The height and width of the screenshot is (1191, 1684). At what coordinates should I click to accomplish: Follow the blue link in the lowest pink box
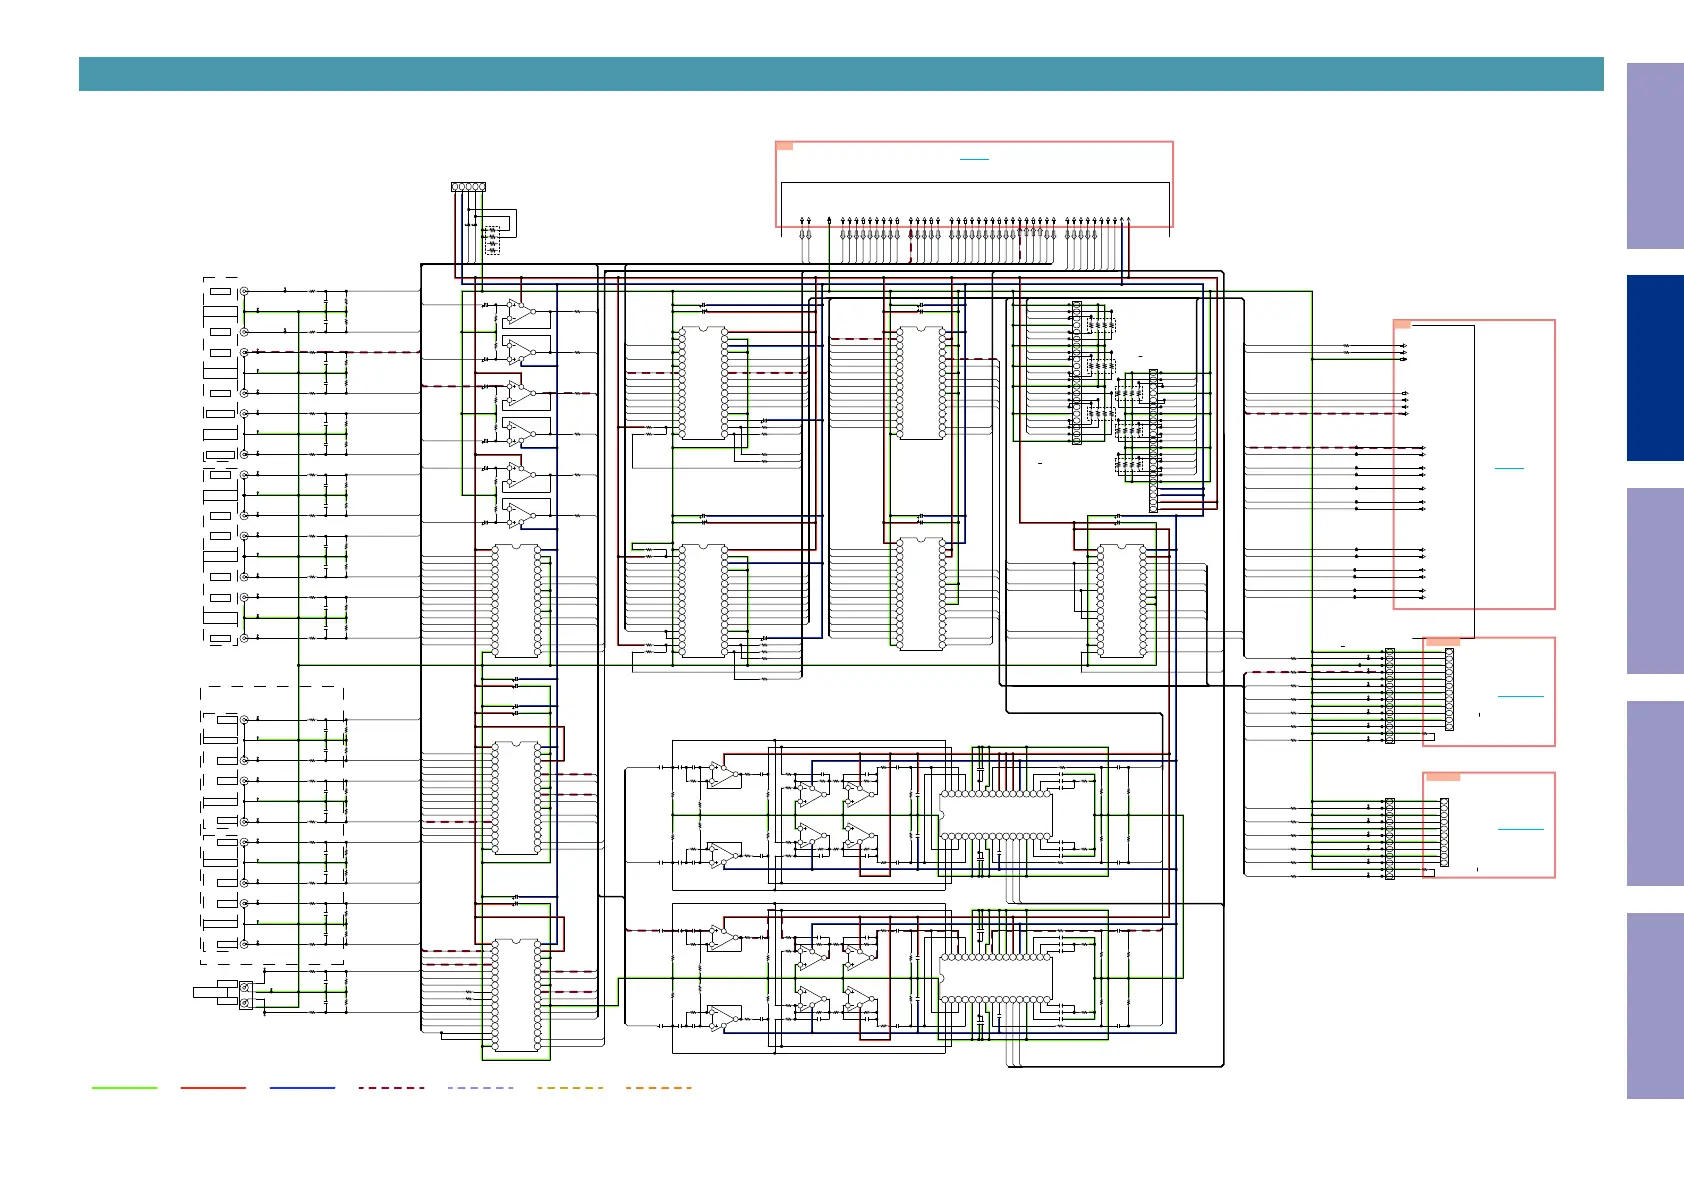point(1520,829)
